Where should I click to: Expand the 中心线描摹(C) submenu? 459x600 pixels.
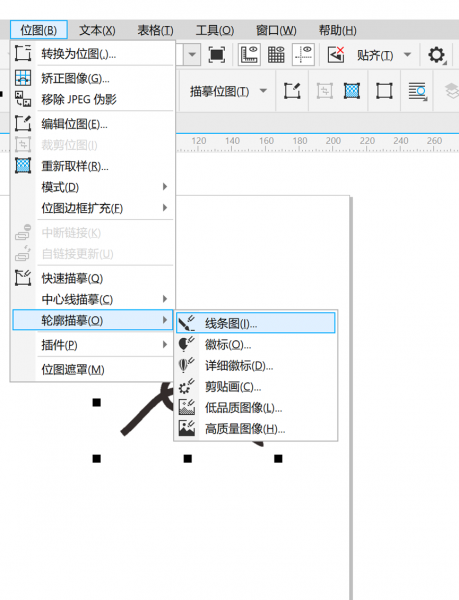coord(93,299)
